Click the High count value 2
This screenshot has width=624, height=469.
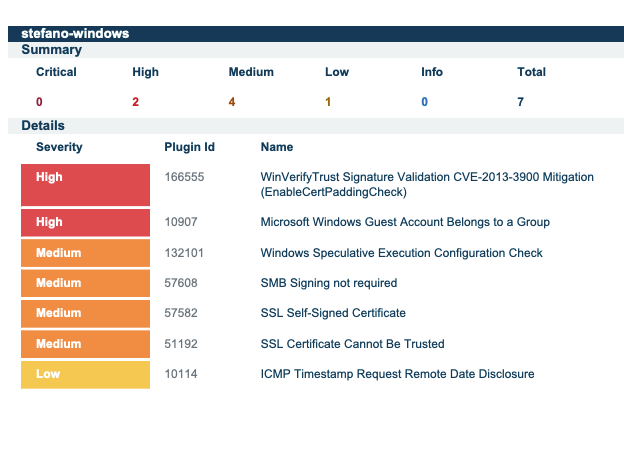(x=135, y=102)
